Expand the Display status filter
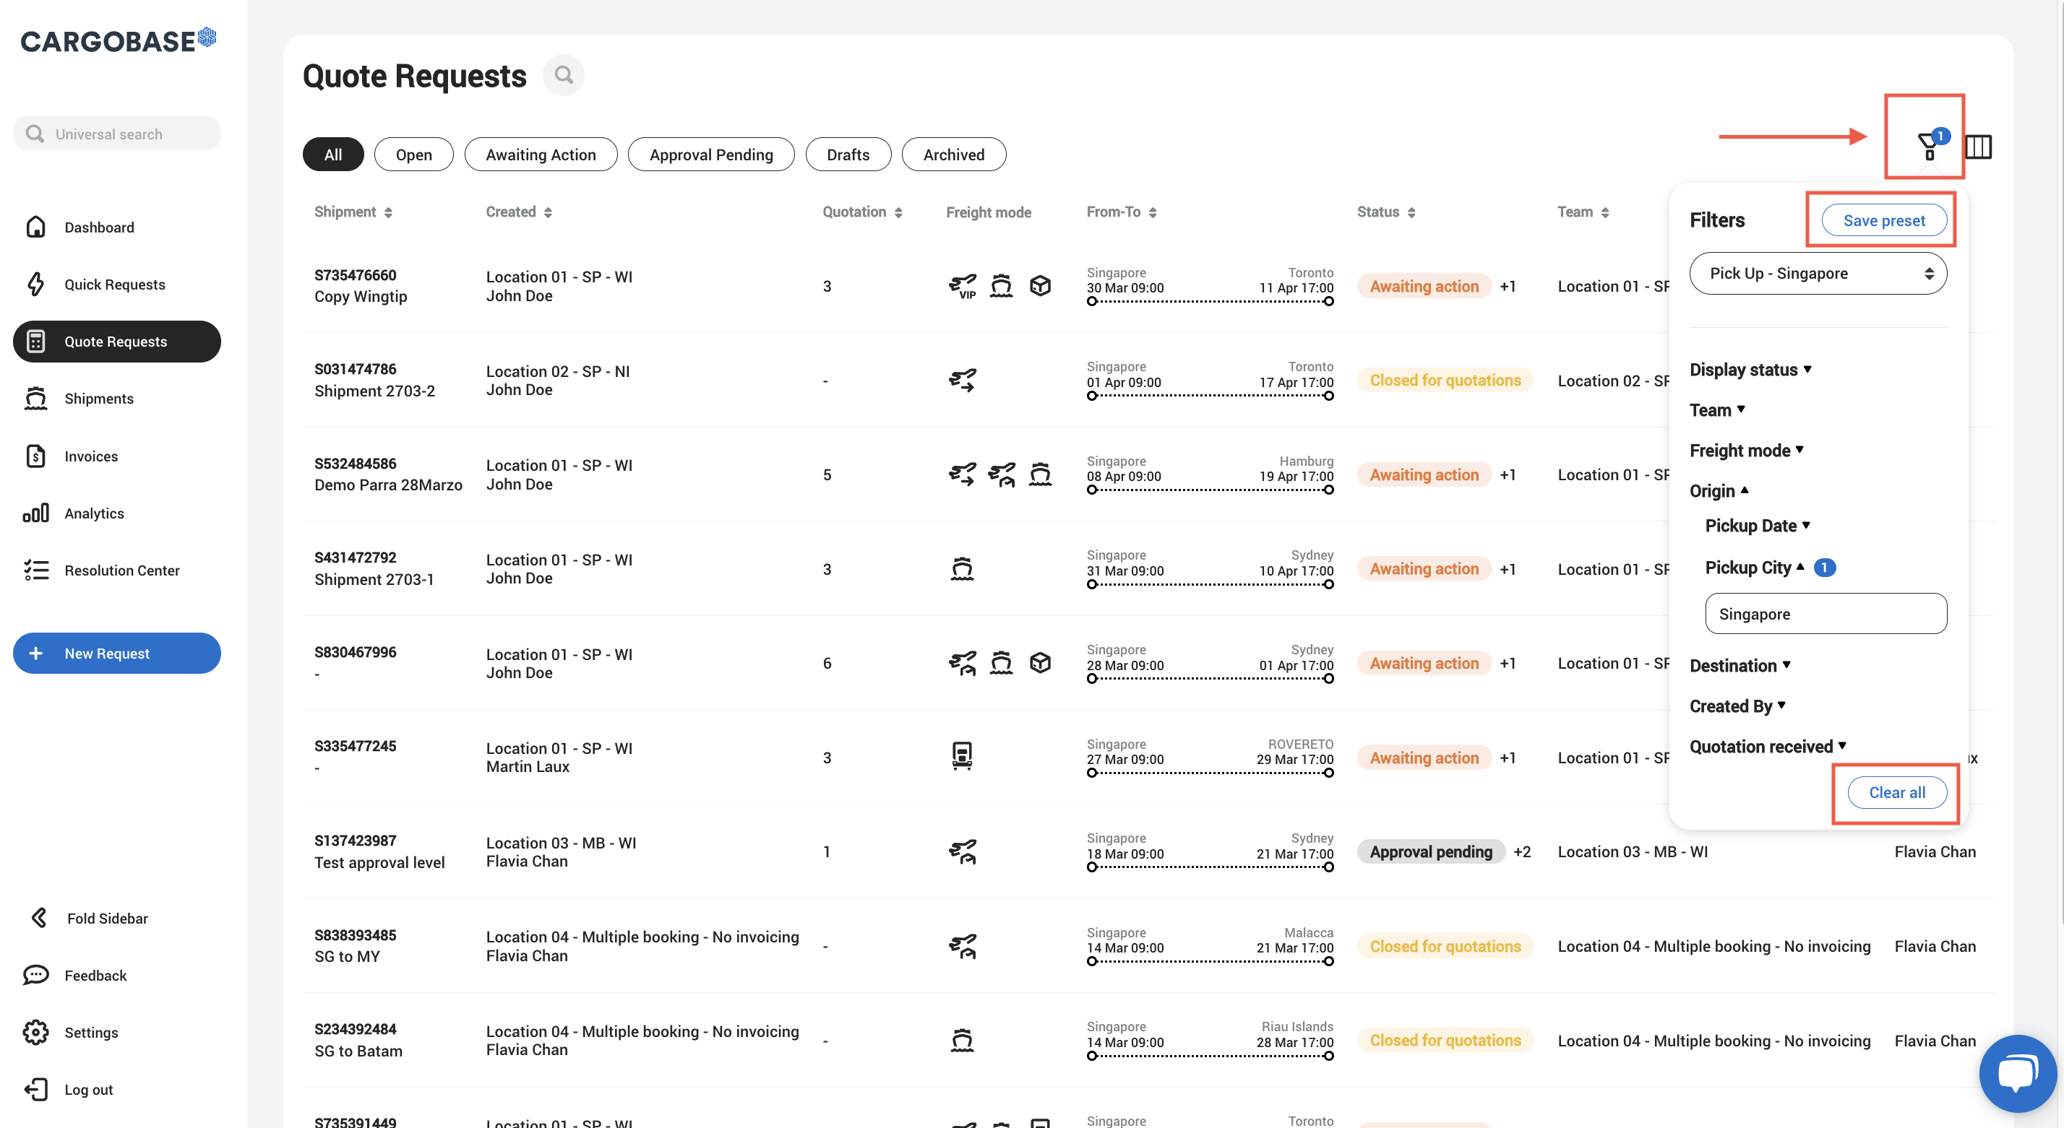2064x1128 pixels. click(x=1750, y=369)
